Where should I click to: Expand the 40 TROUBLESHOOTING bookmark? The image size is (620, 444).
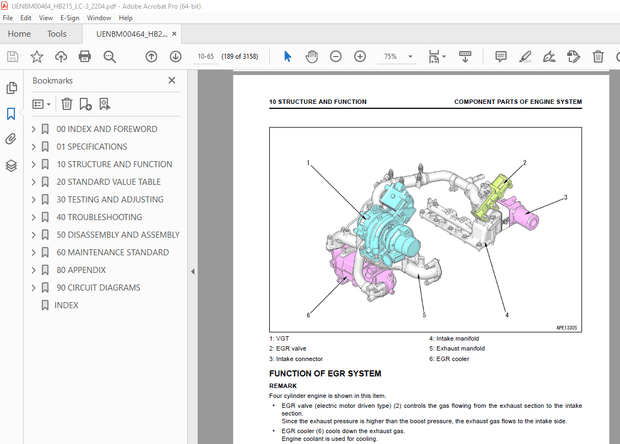click(x=34, y=217)
